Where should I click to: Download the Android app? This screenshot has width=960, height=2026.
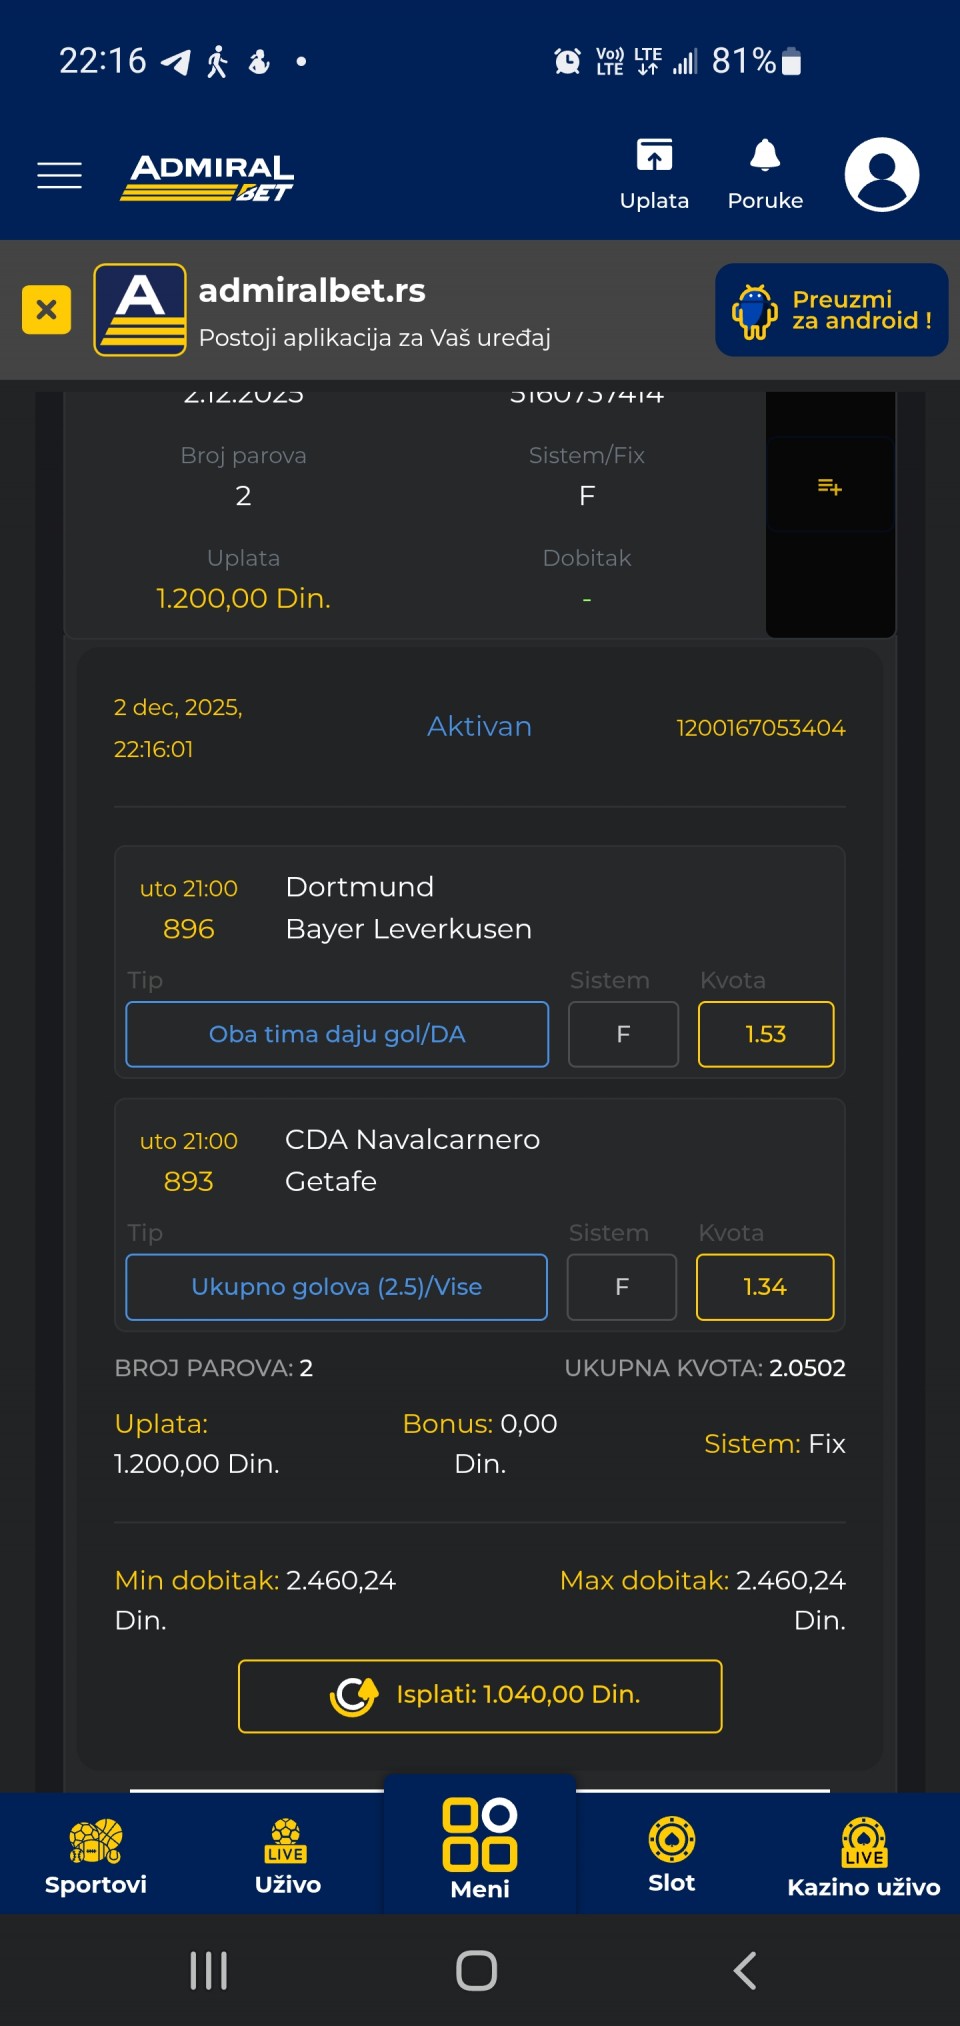831,310
